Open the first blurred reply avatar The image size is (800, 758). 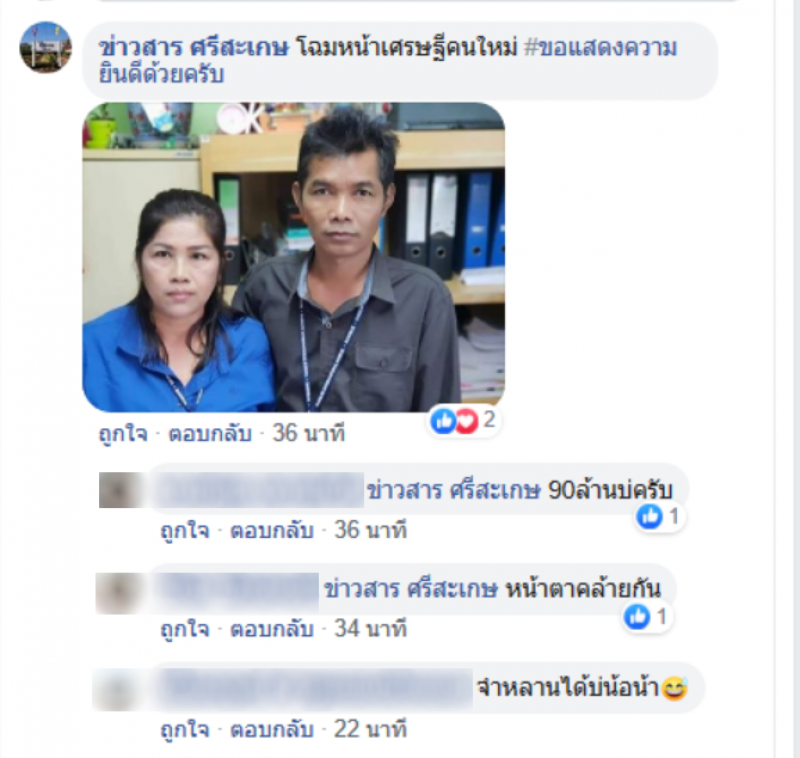point(120,490)
